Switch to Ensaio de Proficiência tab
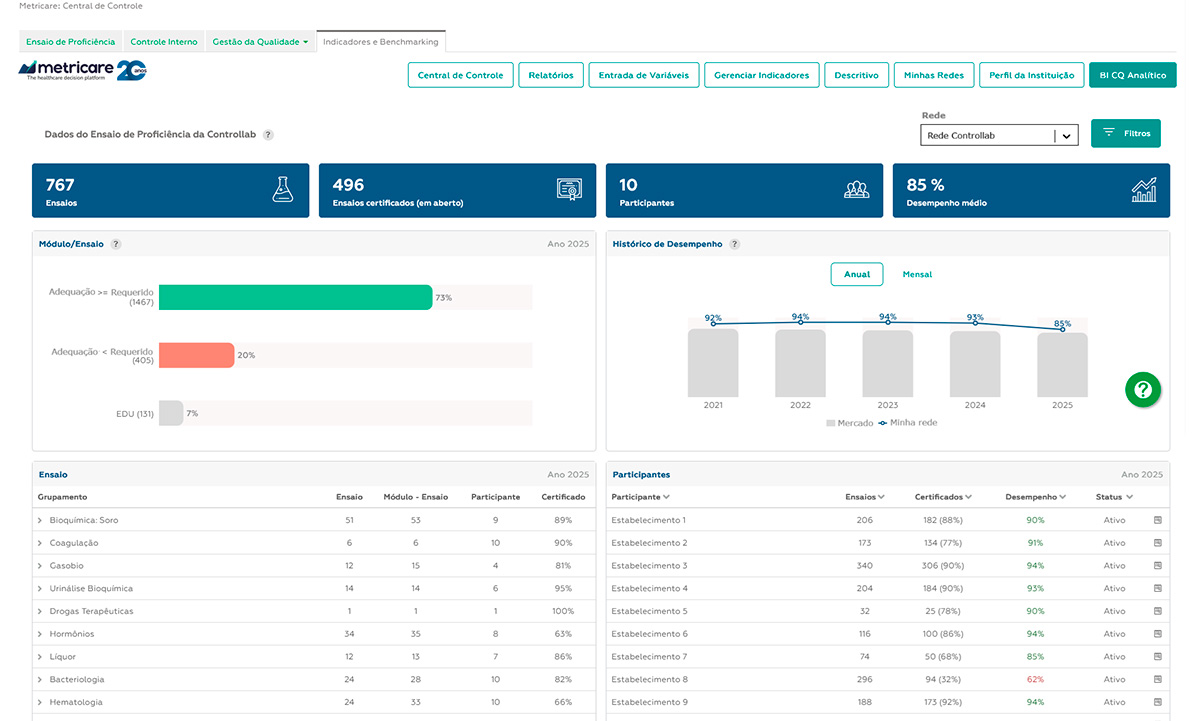The width and height of the screenshot is (1200, 721). 70,42
